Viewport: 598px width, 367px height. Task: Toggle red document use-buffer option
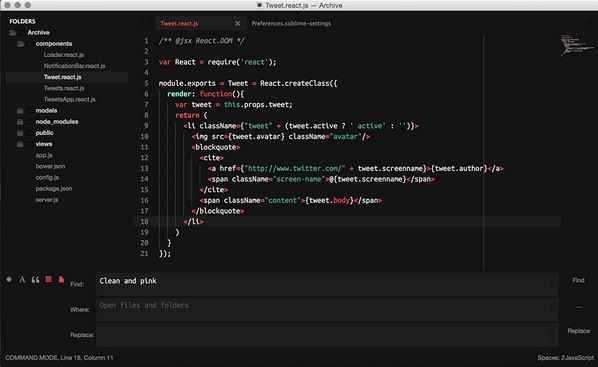pyautogui.click(x=61, y=279)
